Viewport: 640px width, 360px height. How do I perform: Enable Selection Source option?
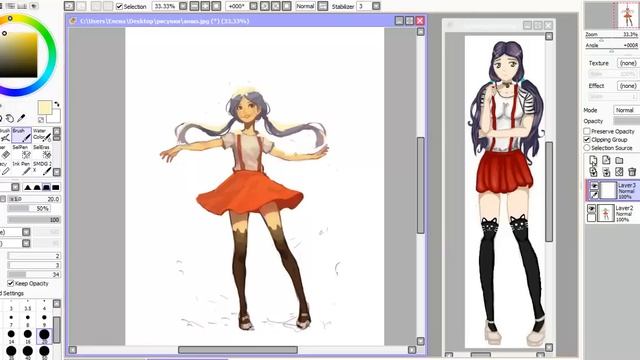[587, 148]
